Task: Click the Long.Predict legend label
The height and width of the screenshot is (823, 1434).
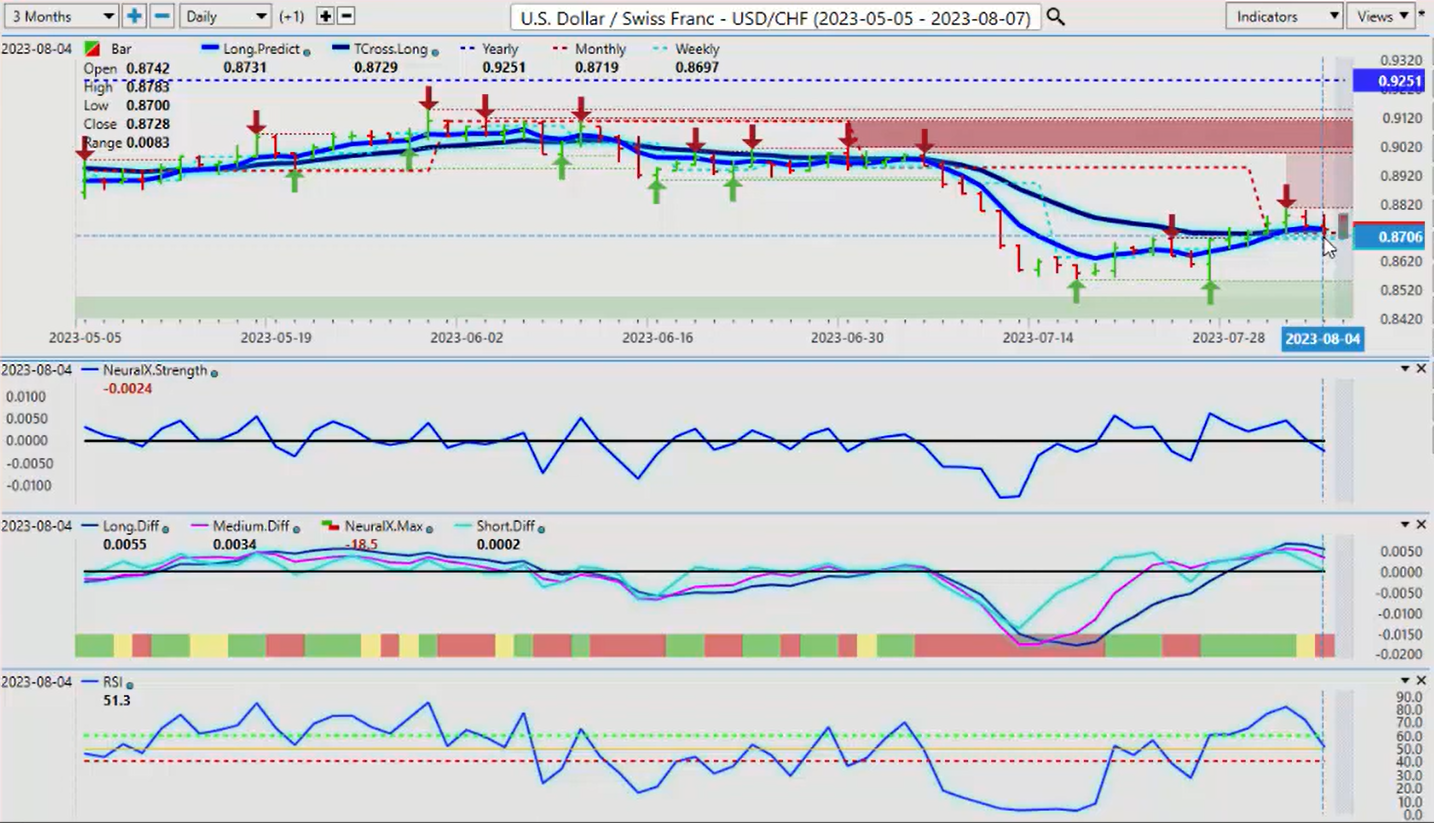Action: click(263, 49)
